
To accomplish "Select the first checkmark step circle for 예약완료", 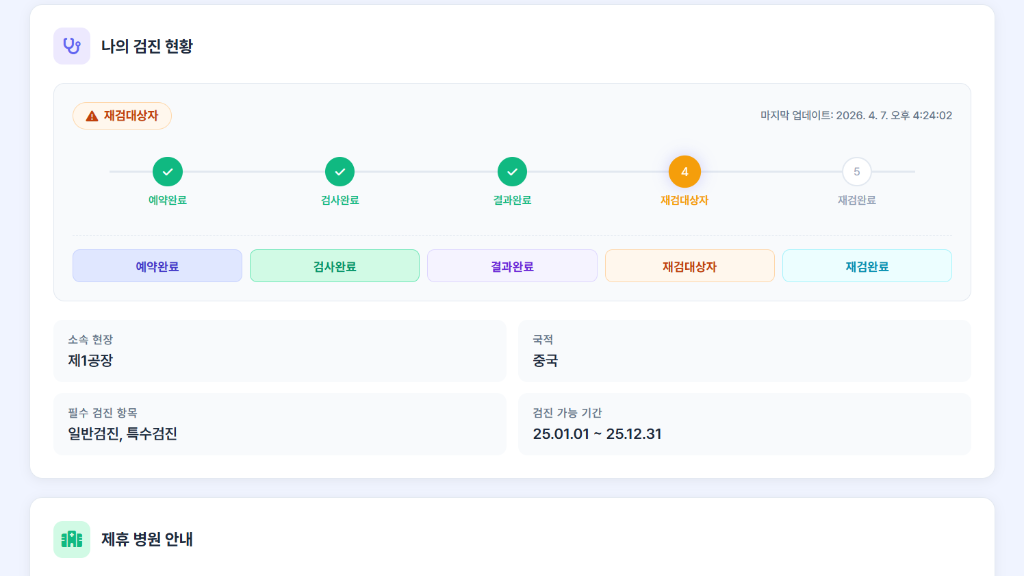I will pos(168,172).
